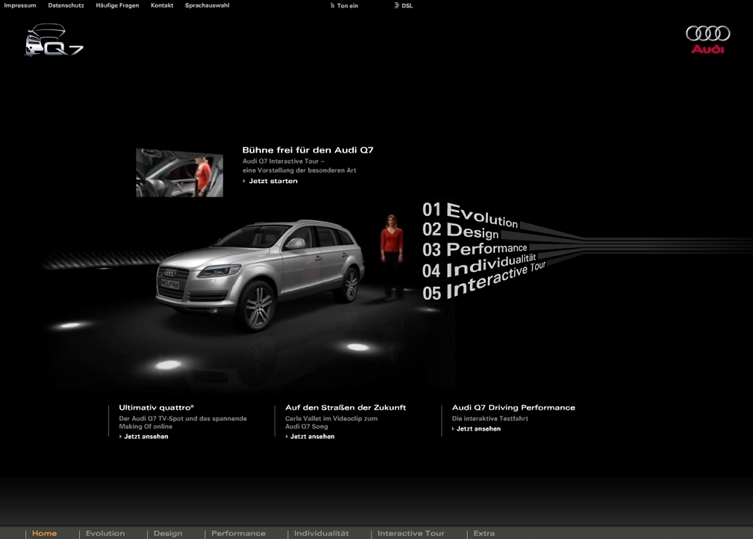The width and height of the screenshot is (753, 539).
Task: Switch the DSL bandwidth option
Action: point(405,6)
